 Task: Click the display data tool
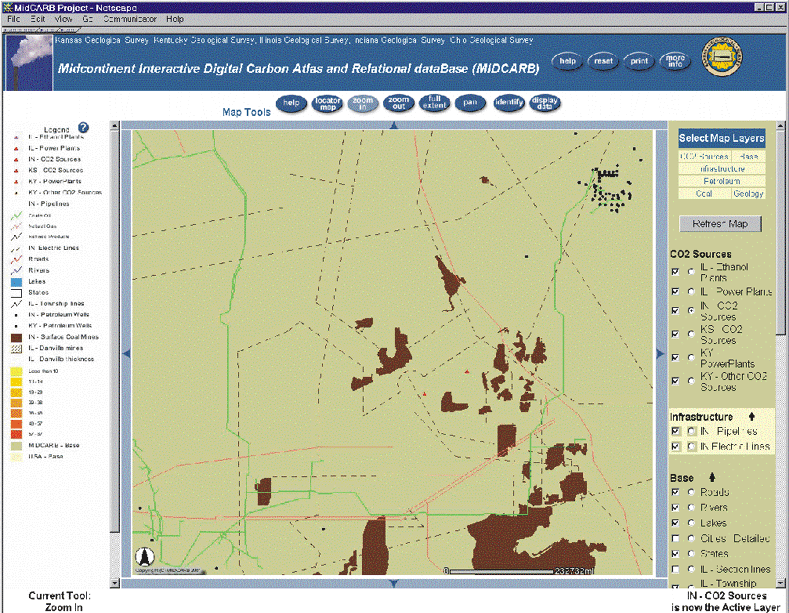pos(544,103)
